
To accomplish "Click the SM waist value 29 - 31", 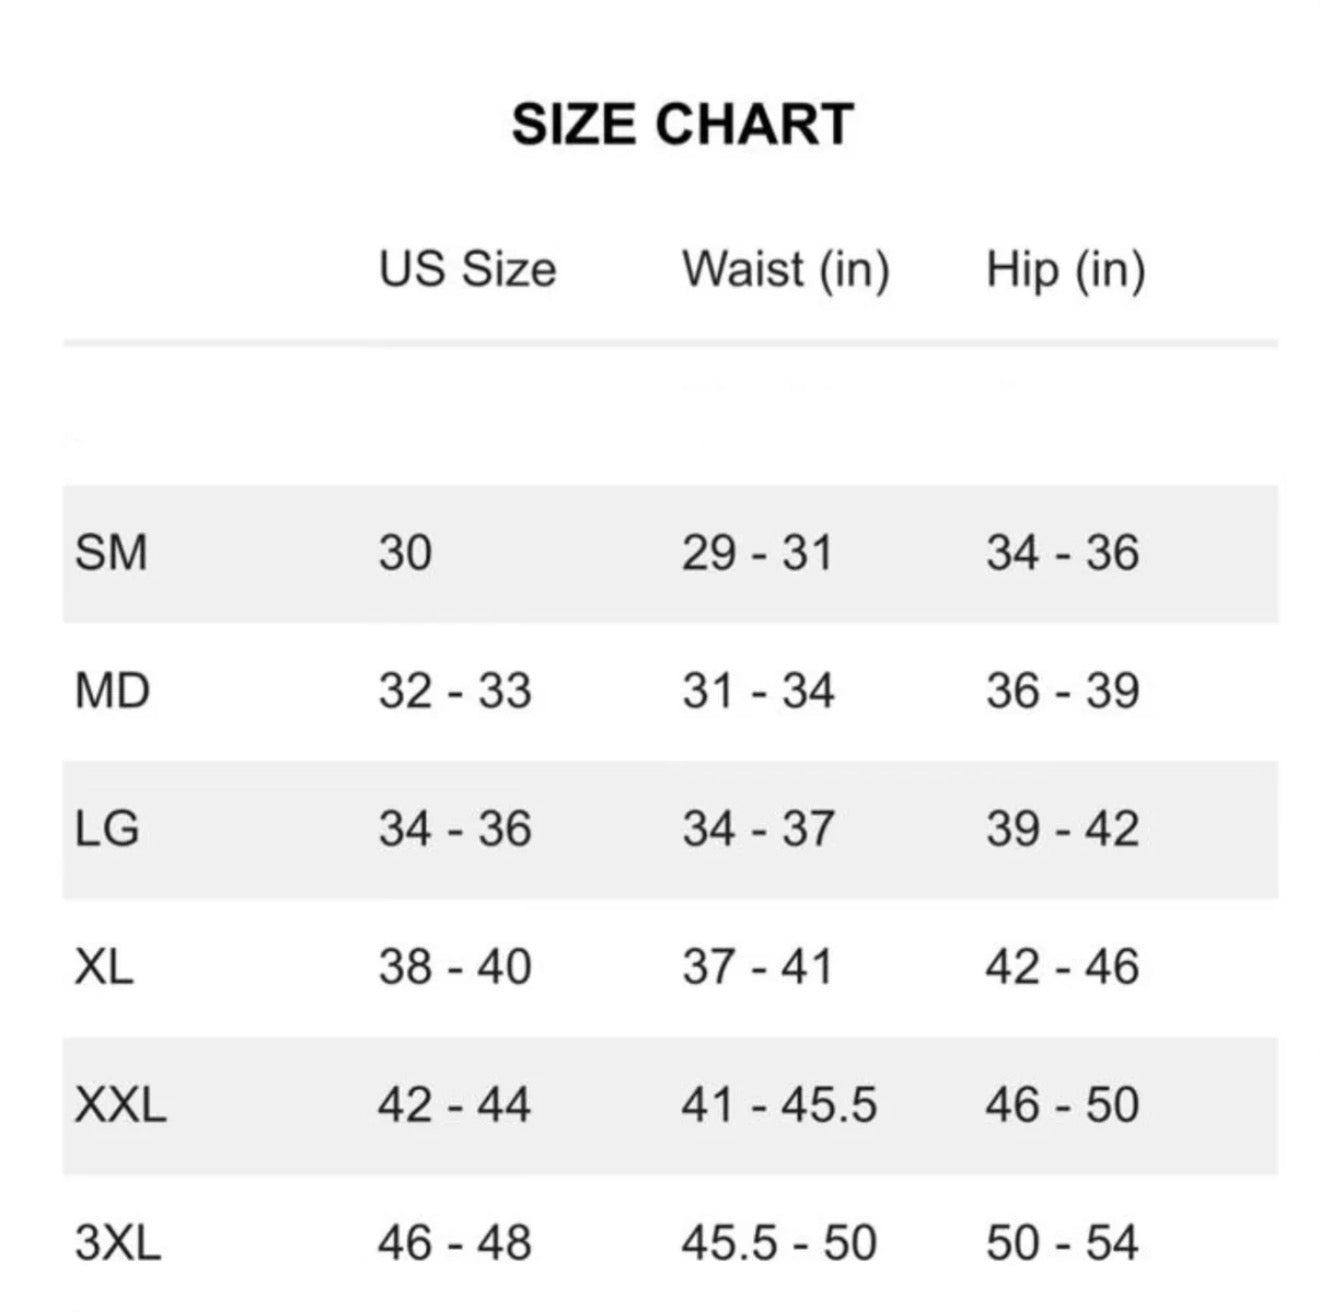I will (x=757, y=553).
